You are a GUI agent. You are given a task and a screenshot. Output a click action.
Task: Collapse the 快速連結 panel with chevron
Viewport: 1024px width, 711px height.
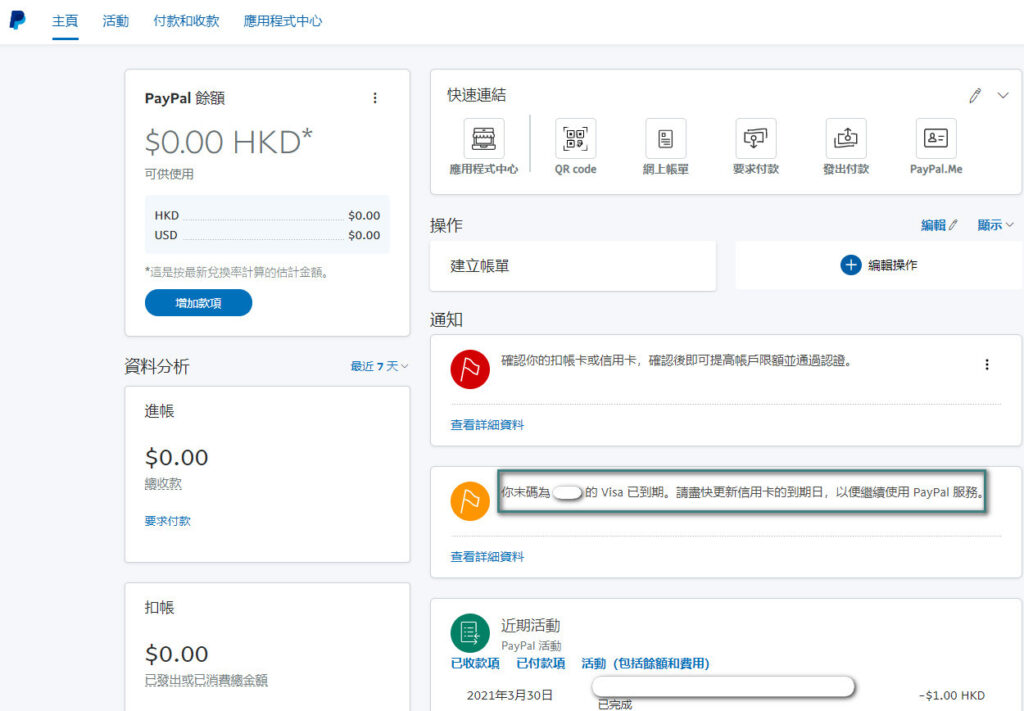(1003, 96)
